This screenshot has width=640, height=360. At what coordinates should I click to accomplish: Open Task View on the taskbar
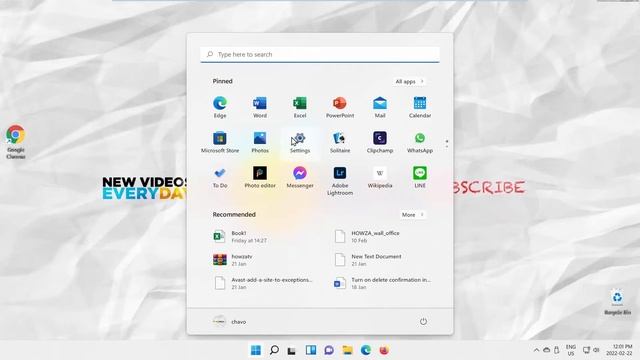click(291, 350)
